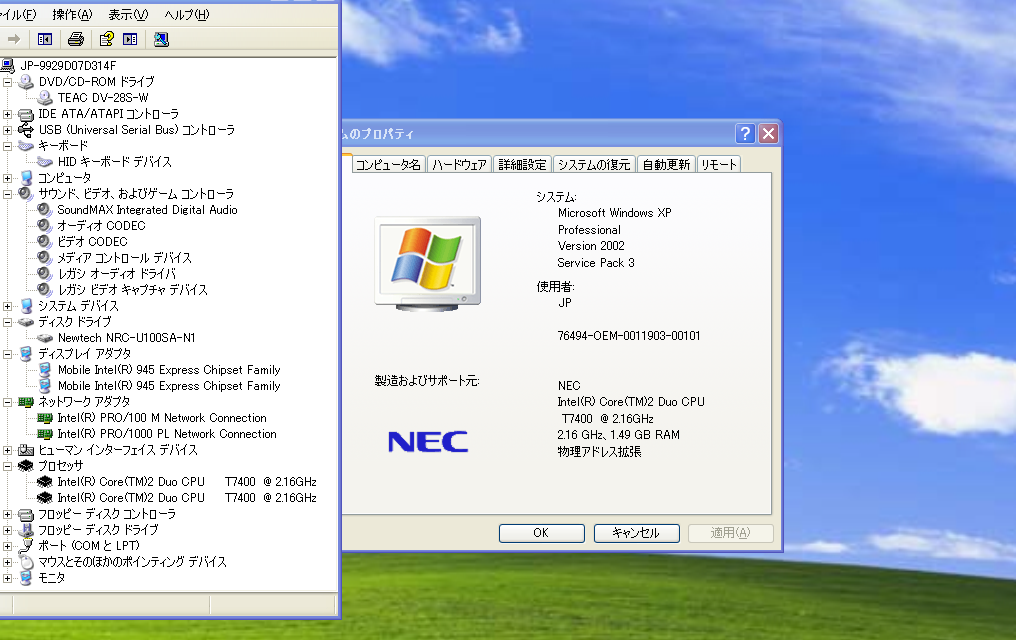Image resolution: width=1016 pixels, height=640 pixels.
Task: Open the 操作(A) menu
Action: [72, 14]
